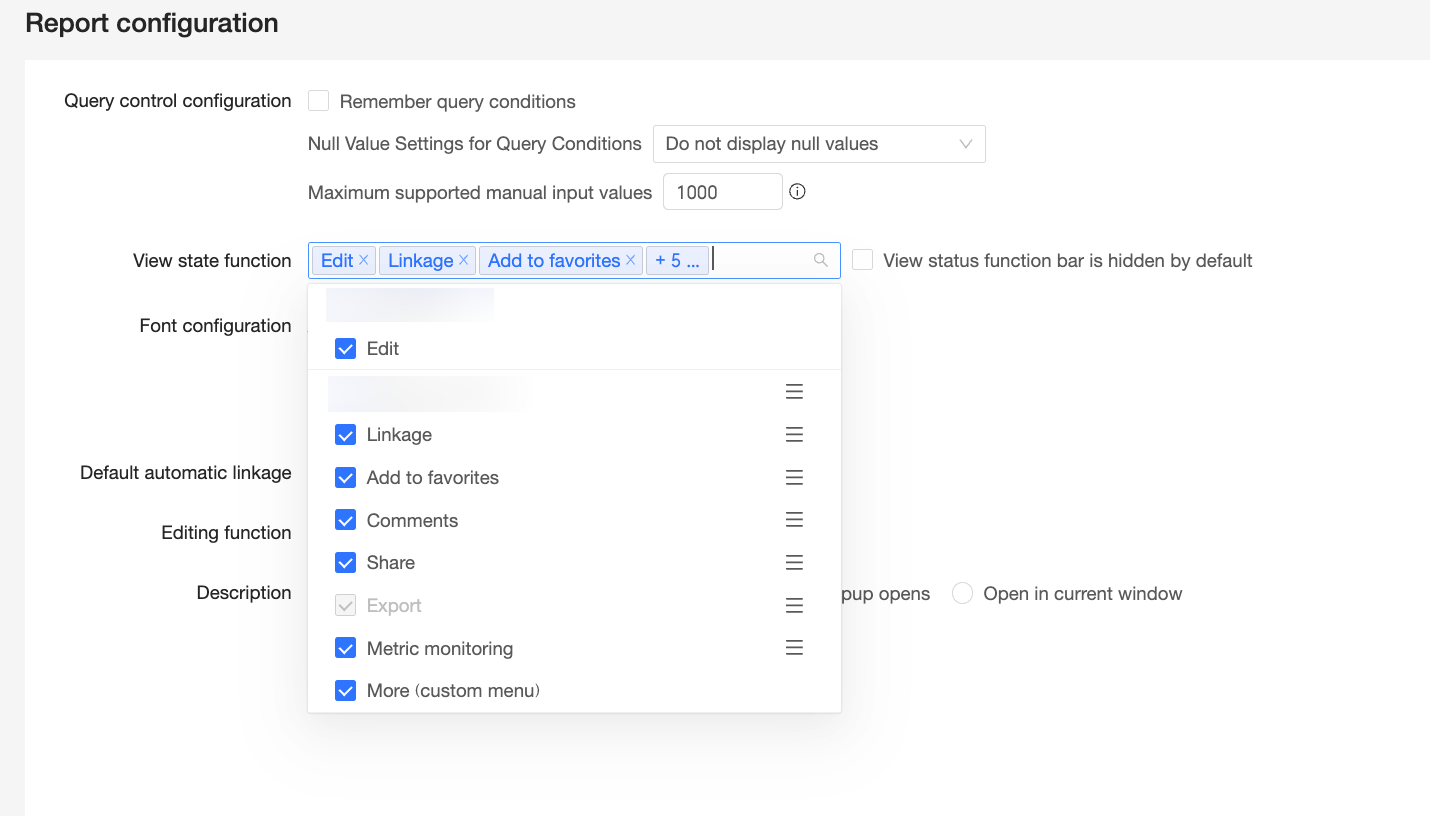The image size is (1430, 816).
Task: Click the search magnifier in View state function
Action: pyautogui.click(x=821, y=260)
